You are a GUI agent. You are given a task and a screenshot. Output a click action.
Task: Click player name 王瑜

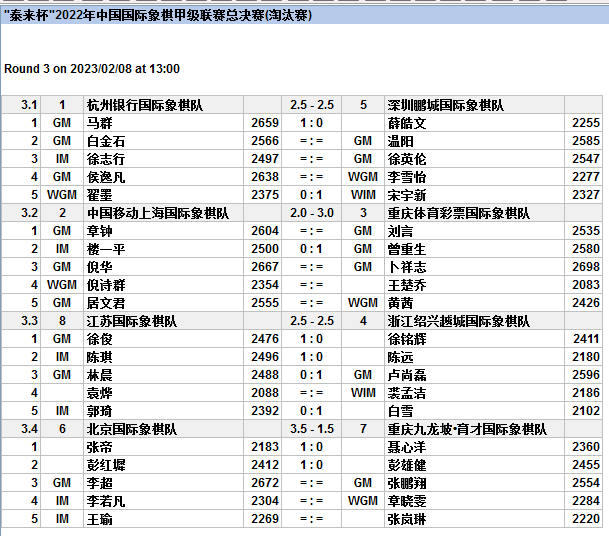point(99,519)
